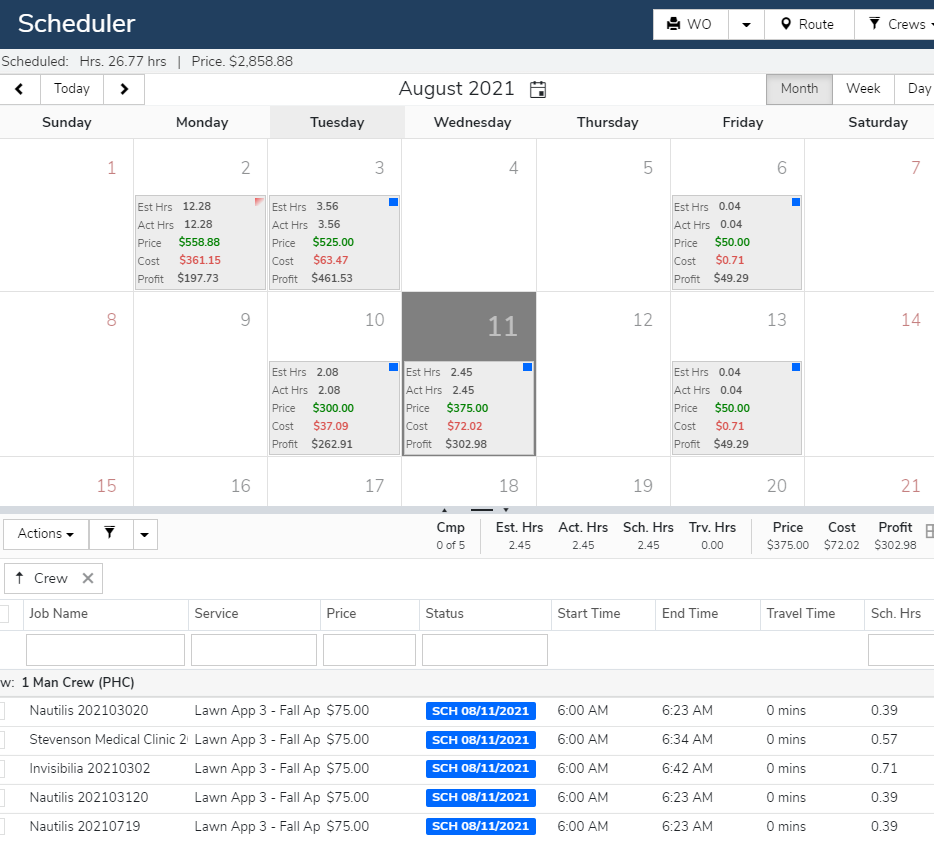This screenshot has height=853, width=934.
Task: Click the Job Name filter field
Action: (x=105, y=650)
